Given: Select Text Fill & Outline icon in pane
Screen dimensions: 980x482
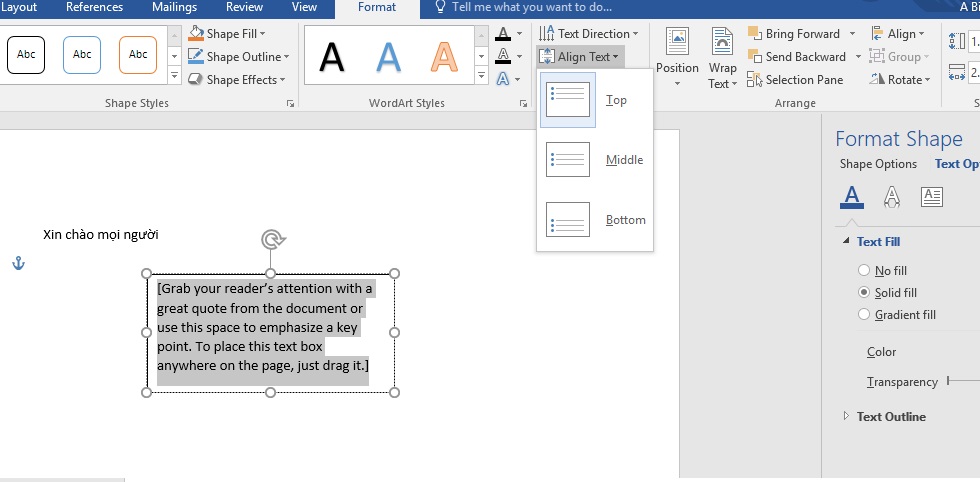Looking at the screenshot, I should (851, 197).
